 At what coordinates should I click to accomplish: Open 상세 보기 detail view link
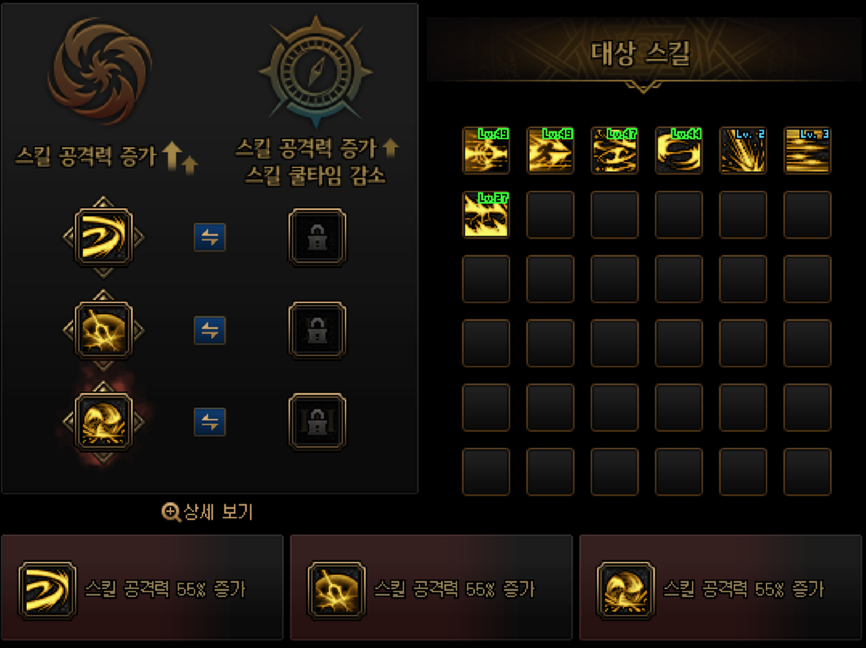(x=207, y=512)
